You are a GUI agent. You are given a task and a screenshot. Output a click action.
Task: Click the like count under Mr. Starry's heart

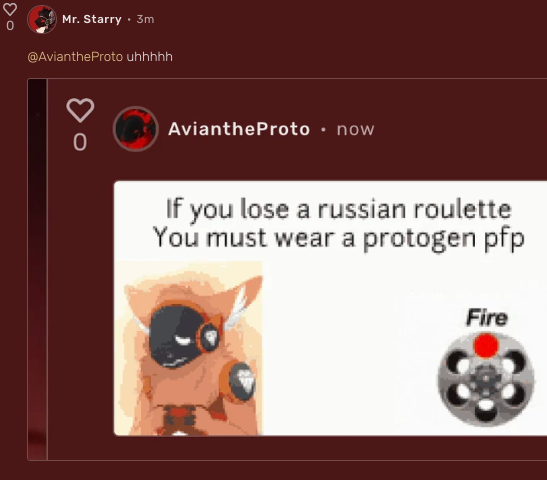10,25
